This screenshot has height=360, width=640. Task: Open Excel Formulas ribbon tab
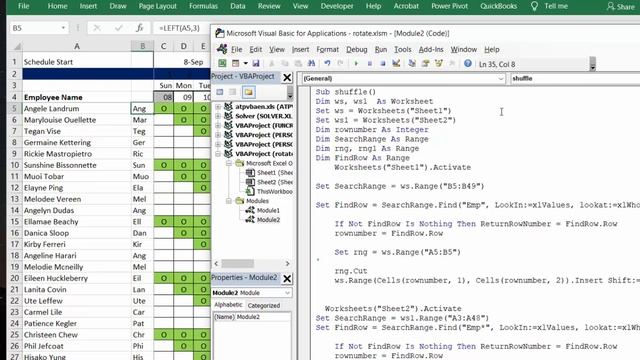tap(203, 6)
